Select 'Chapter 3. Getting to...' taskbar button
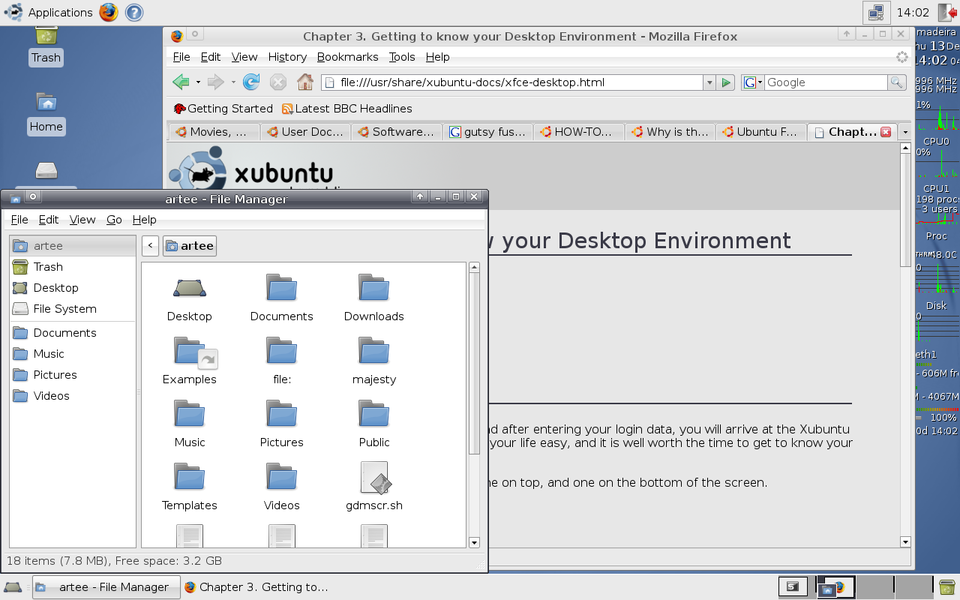Image resolution: width=960 pixels, height=600 pixels. (257, 587)
